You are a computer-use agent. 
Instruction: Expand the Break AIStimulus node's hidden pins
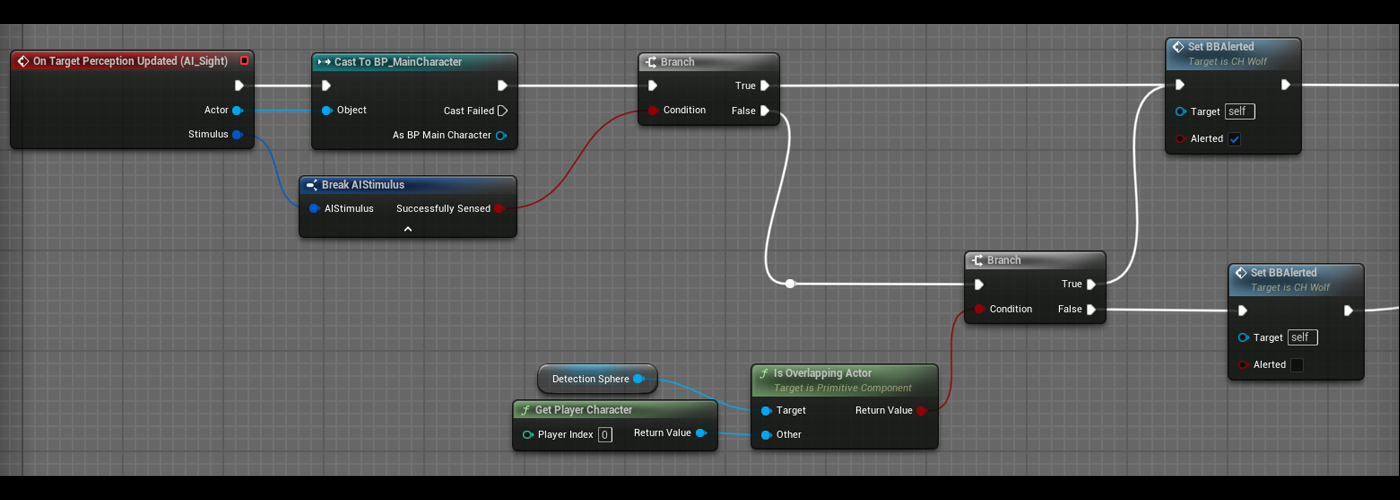click(408, 229)
